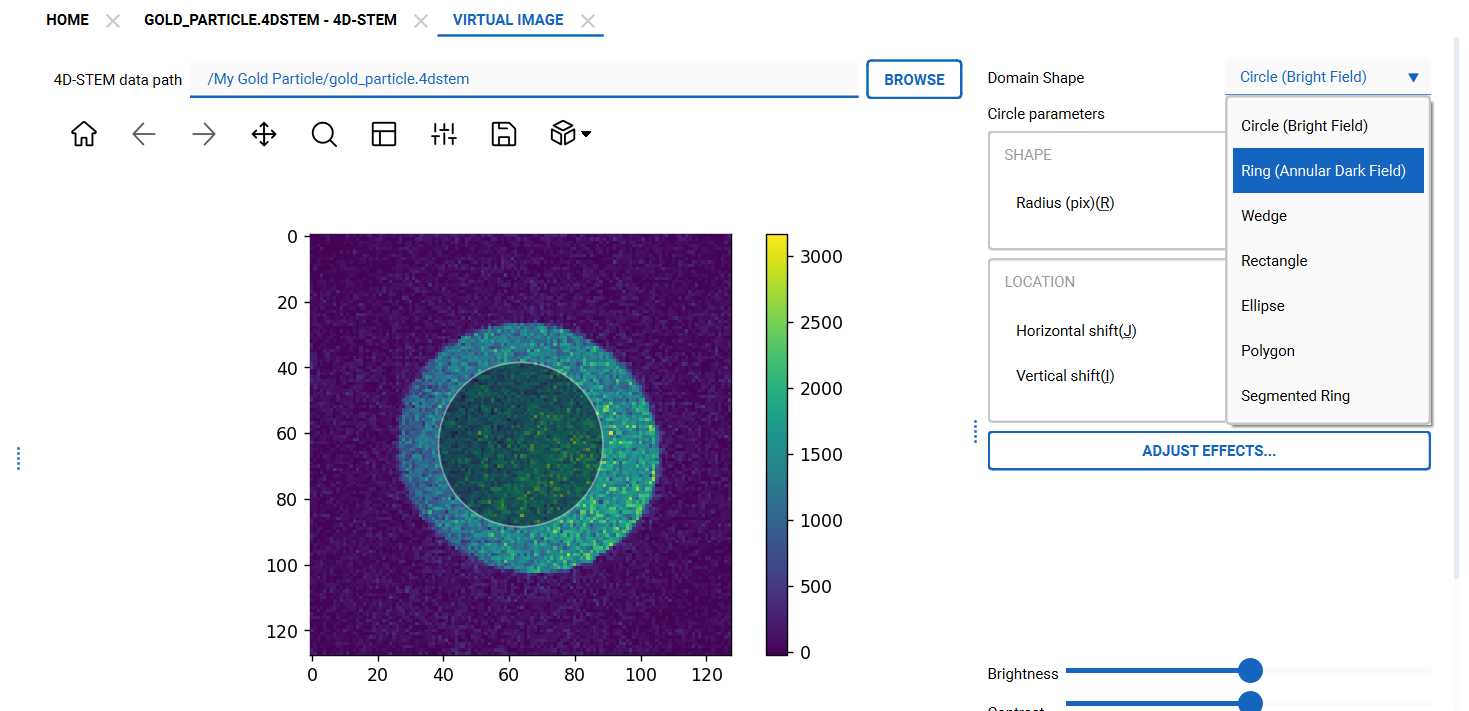
Task: Close the HOME tab
Action: click(x=113, y=21)
